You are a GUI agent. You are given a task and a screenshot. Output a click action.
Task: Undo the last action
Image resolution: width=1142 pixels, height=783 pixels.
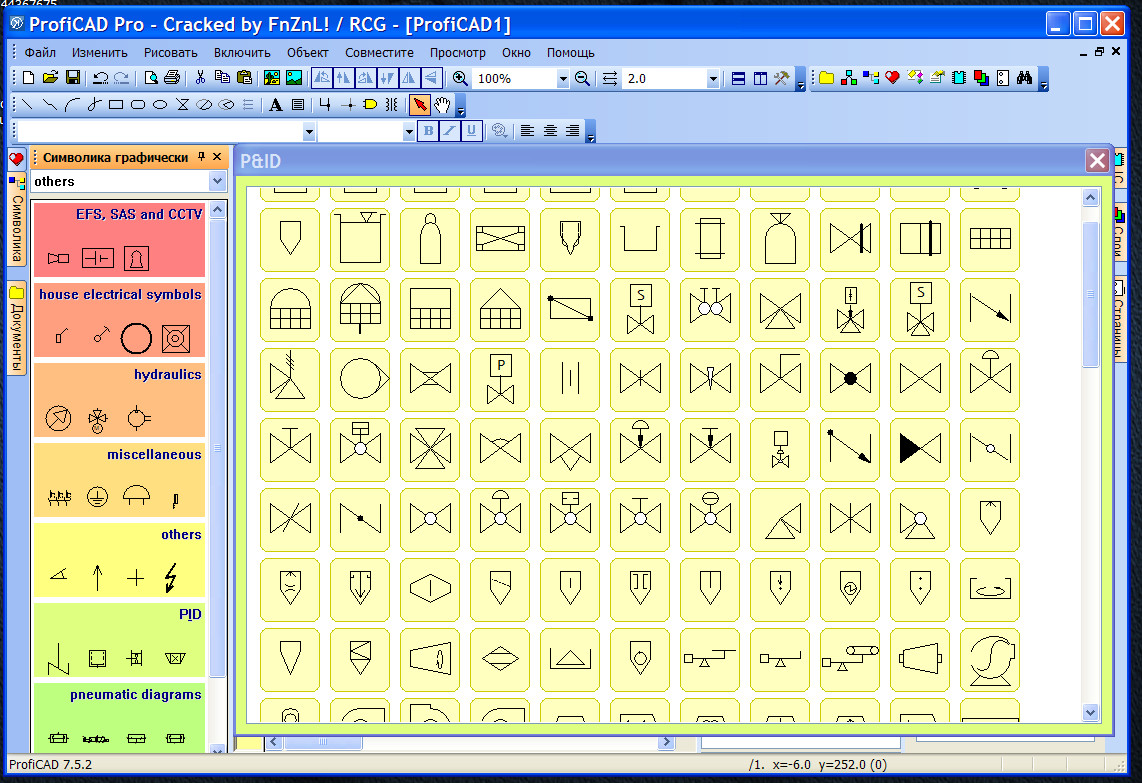point(101,78)
